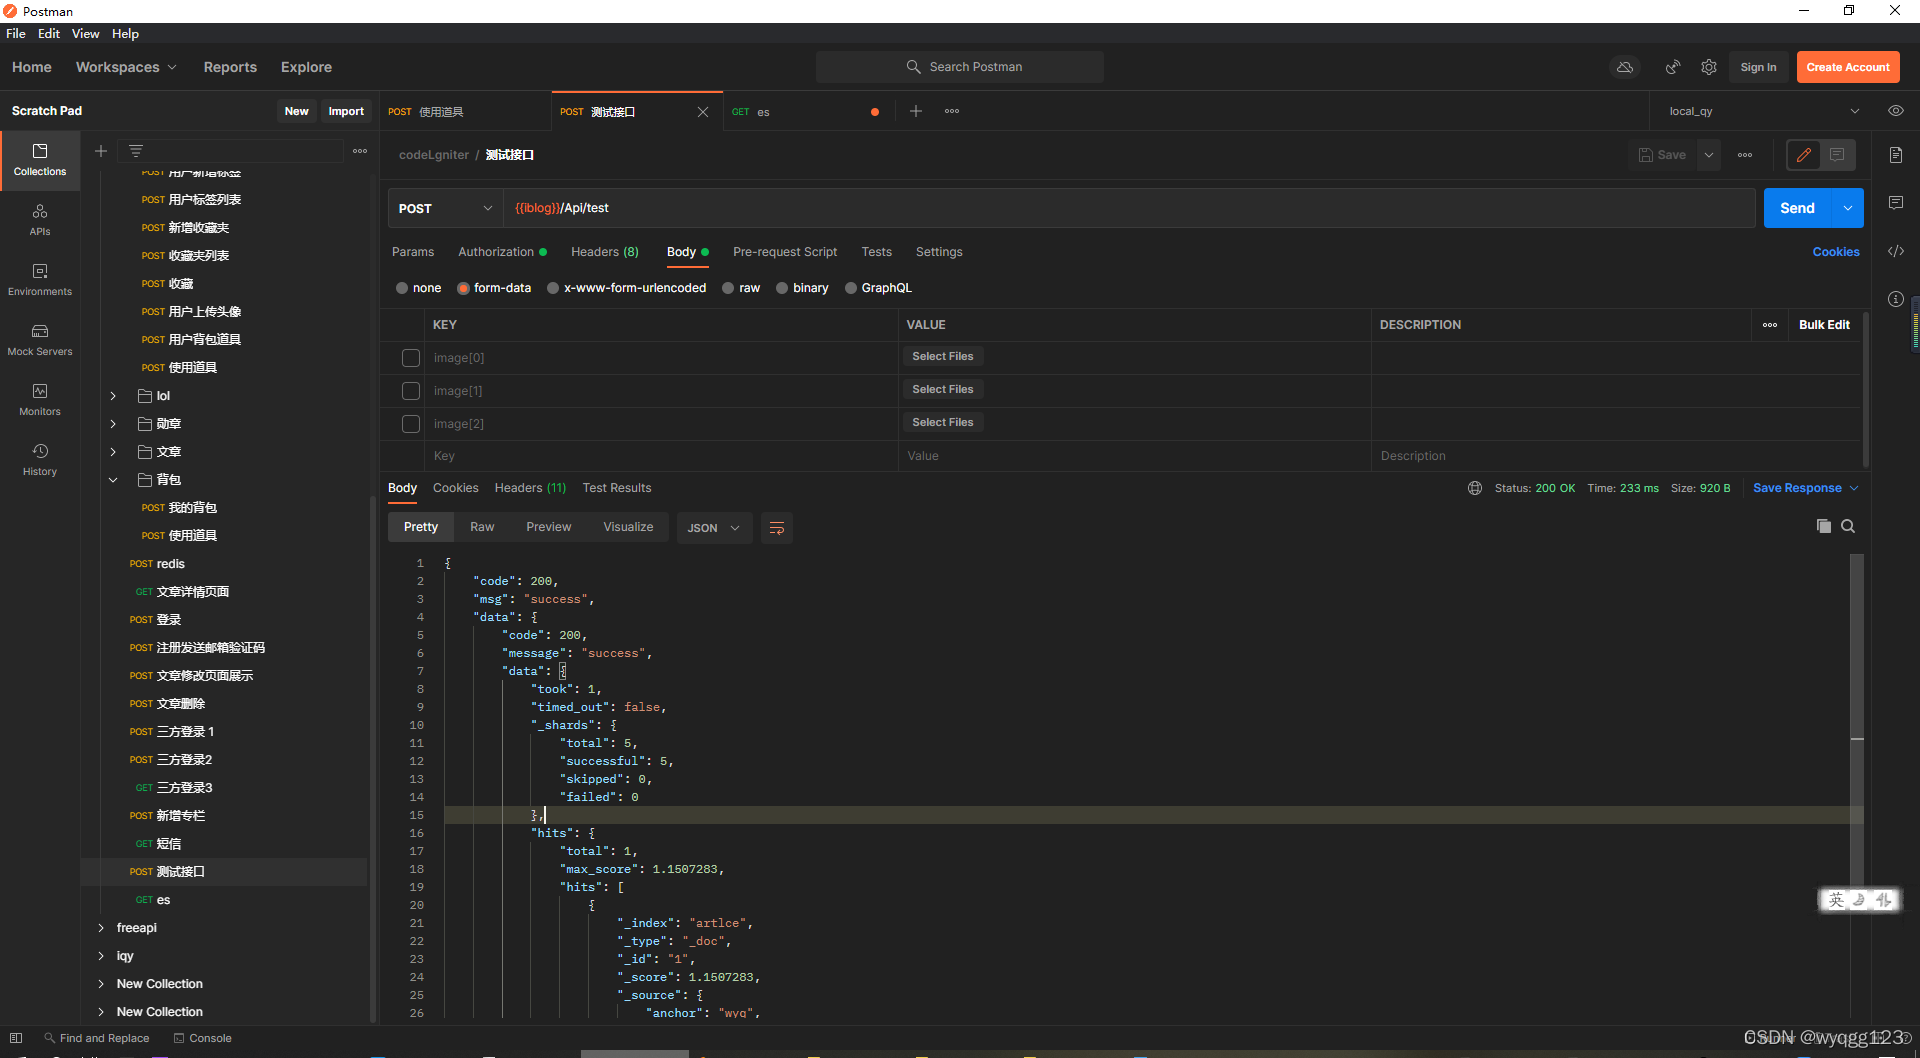Collapse the 背包 folder
Viewport: 1920px width, 1058px height.
click(x=113, y=480)
